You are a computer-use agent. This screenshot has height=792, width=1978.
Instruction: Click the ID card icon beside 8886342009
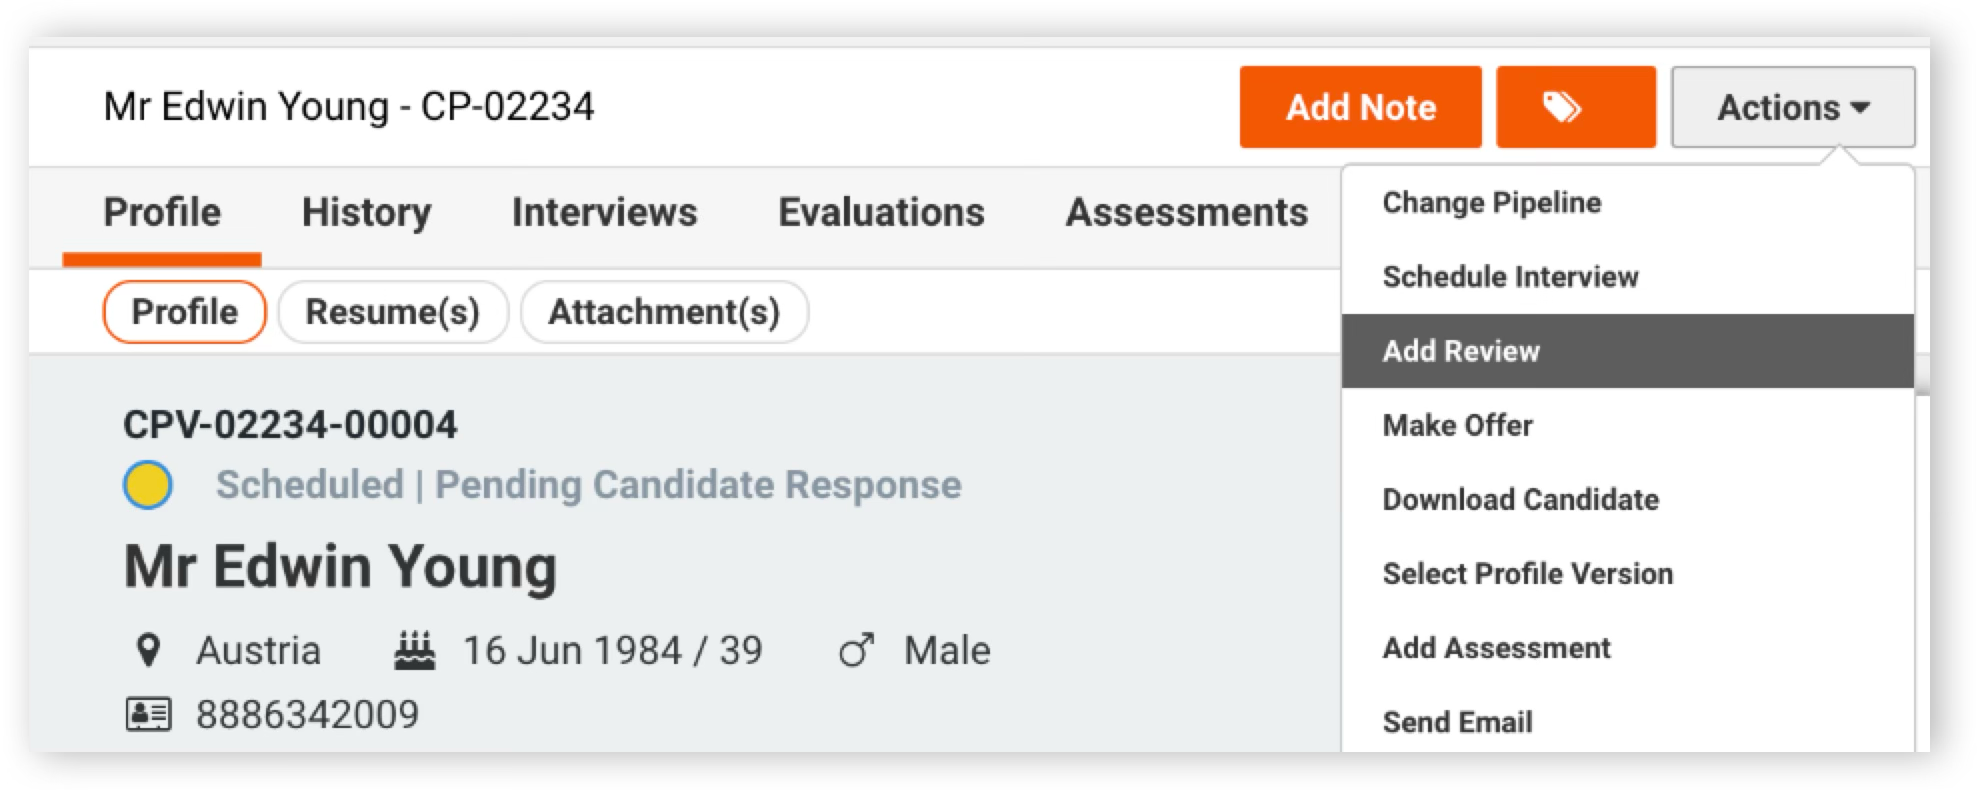148,714
